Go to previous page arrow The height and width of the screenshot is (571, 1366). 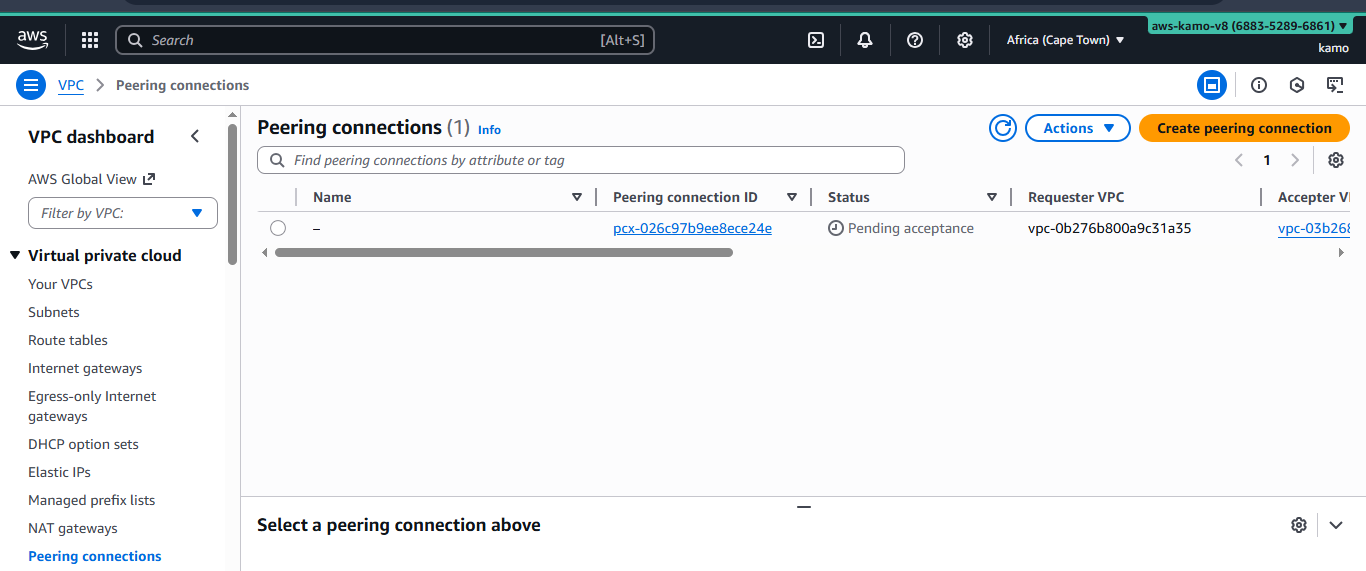pyautogui.click(x=1239, y=160)
